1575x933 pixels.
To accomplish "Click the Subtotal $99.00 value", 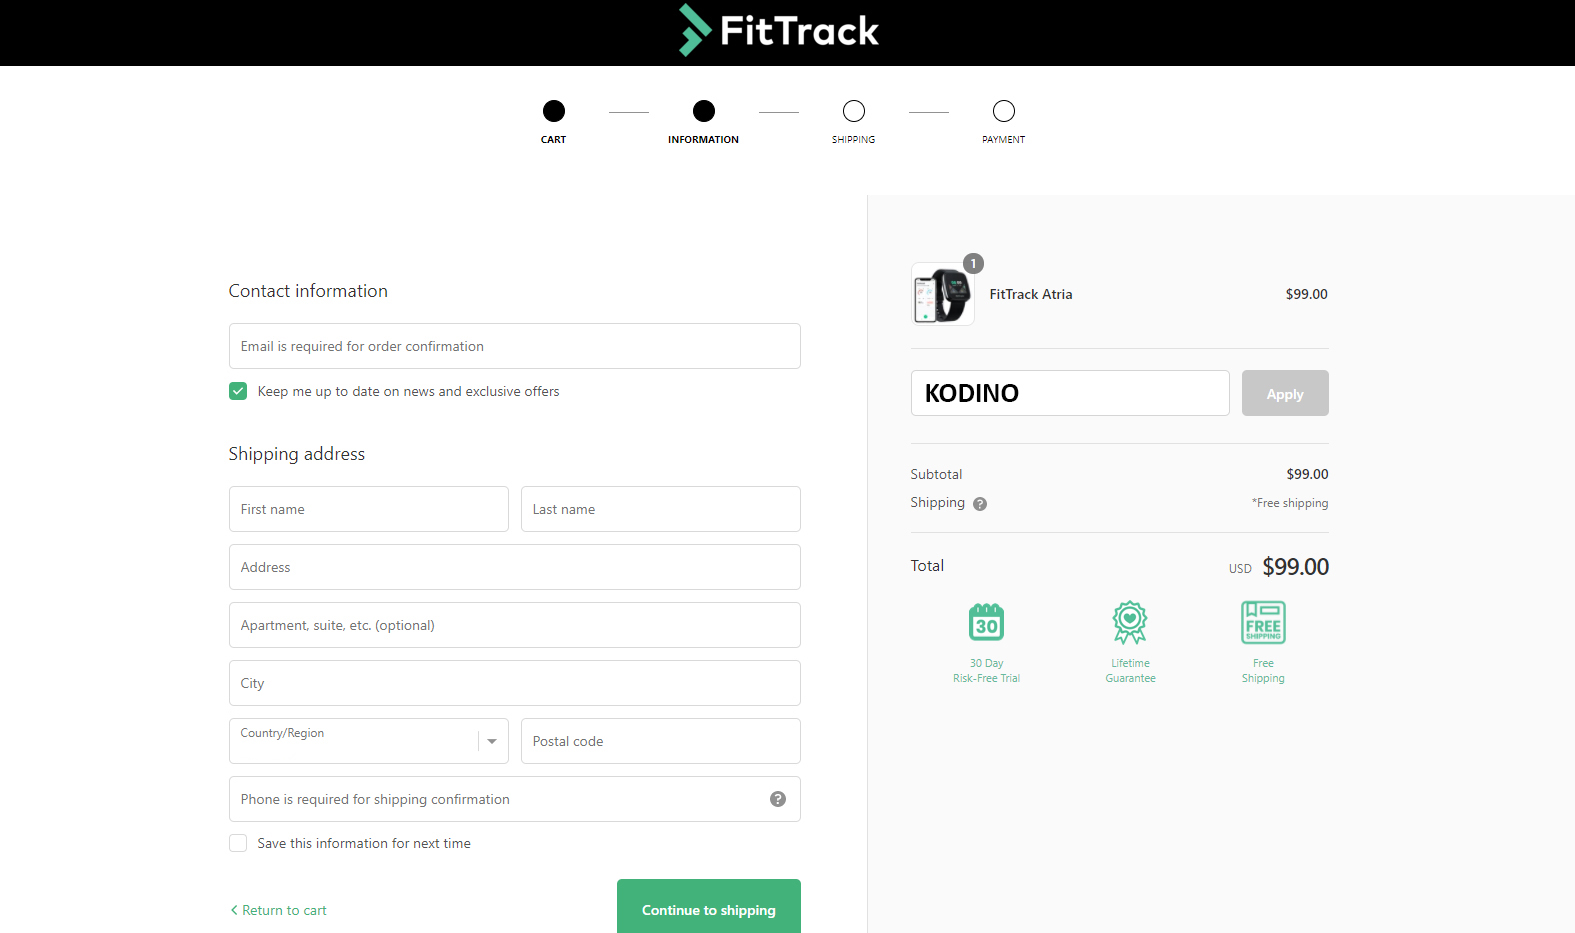I will coord(1307,474).
